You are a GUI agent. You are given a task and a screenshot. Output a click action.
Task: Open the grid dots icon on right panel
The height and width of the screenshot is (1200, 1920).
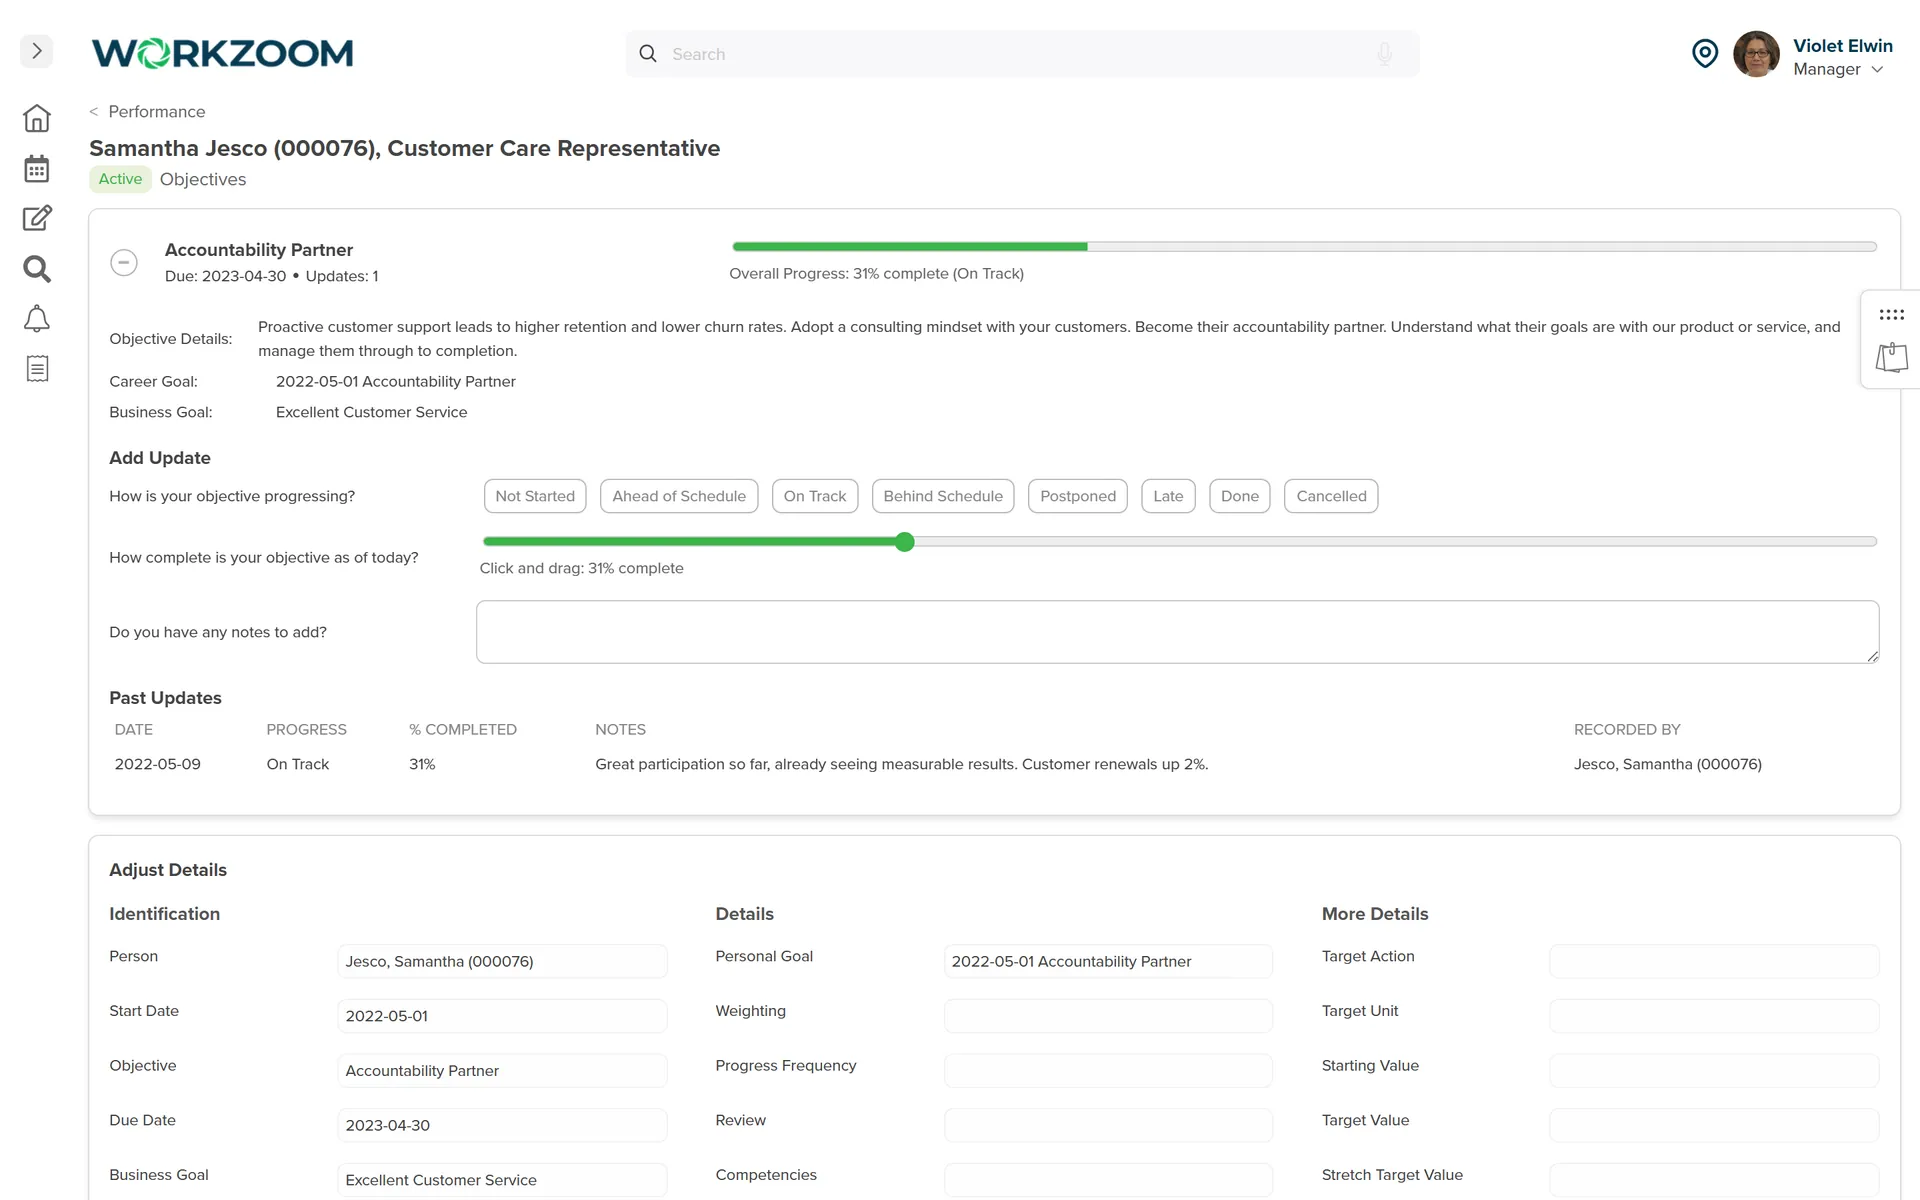pos(1891,315)
